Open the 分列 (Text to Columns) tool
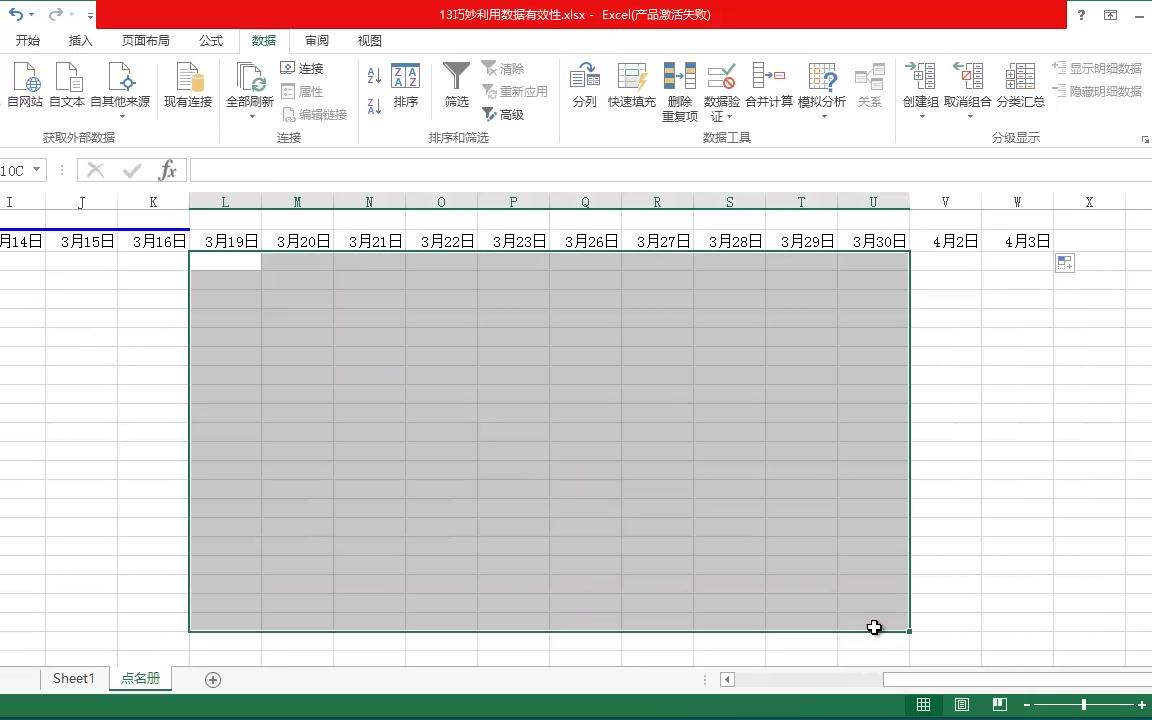Image resolution: width=1152 pixels, height=720 pixels. click(x=584, y=87)
